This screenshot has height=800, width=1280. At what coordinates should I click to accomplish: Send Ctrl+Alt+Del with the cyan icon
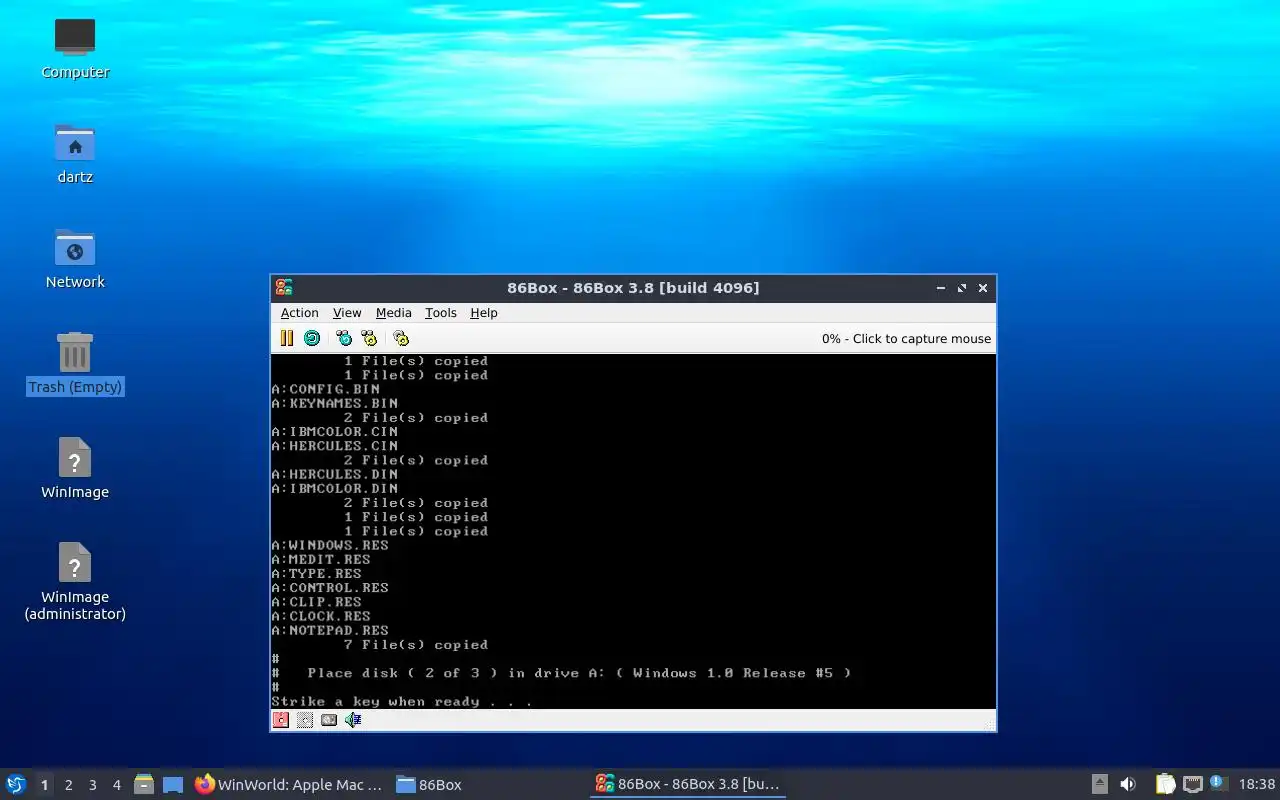pos(344,338)
